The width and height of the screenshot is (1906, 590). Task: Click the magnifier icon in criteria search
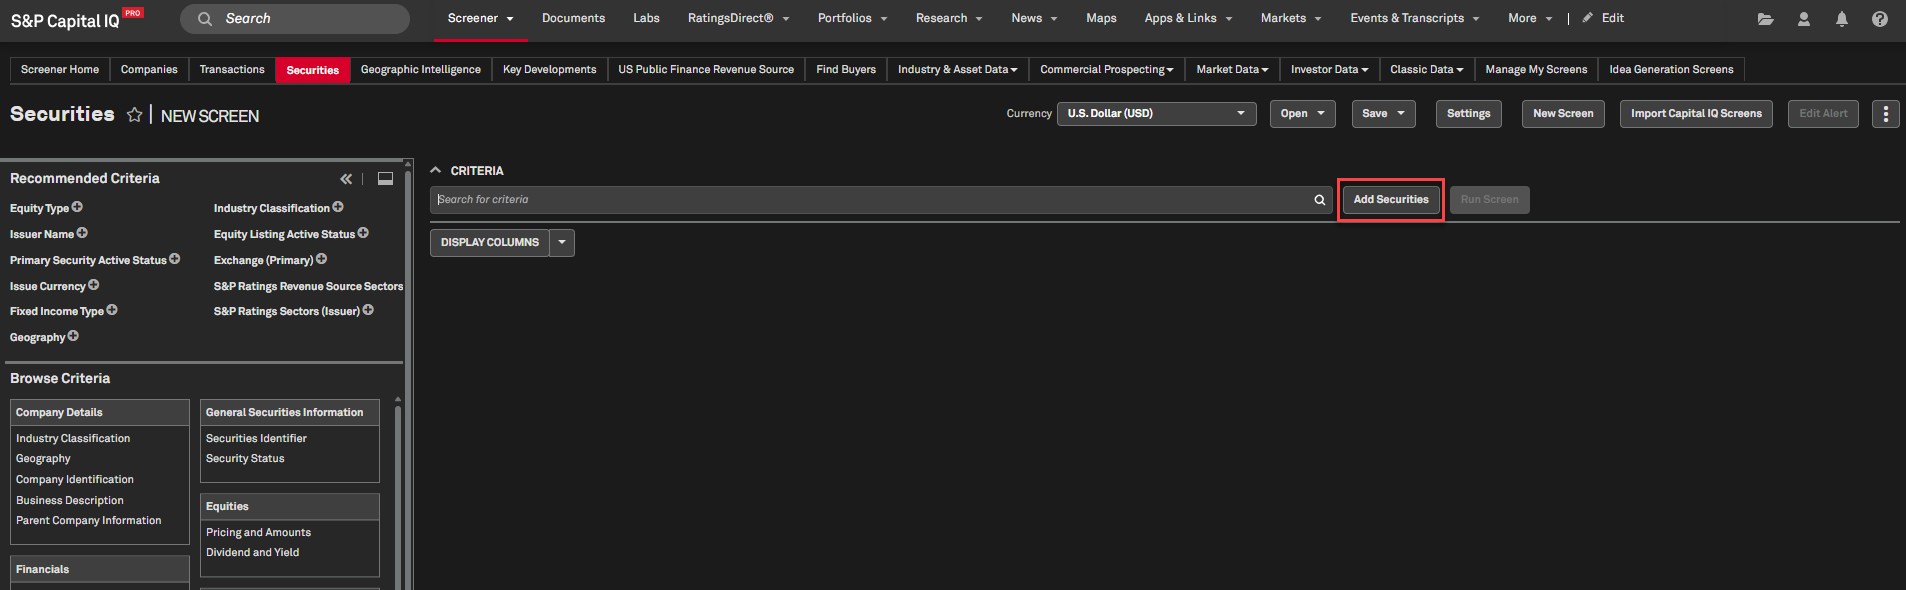pos(1320,200)
